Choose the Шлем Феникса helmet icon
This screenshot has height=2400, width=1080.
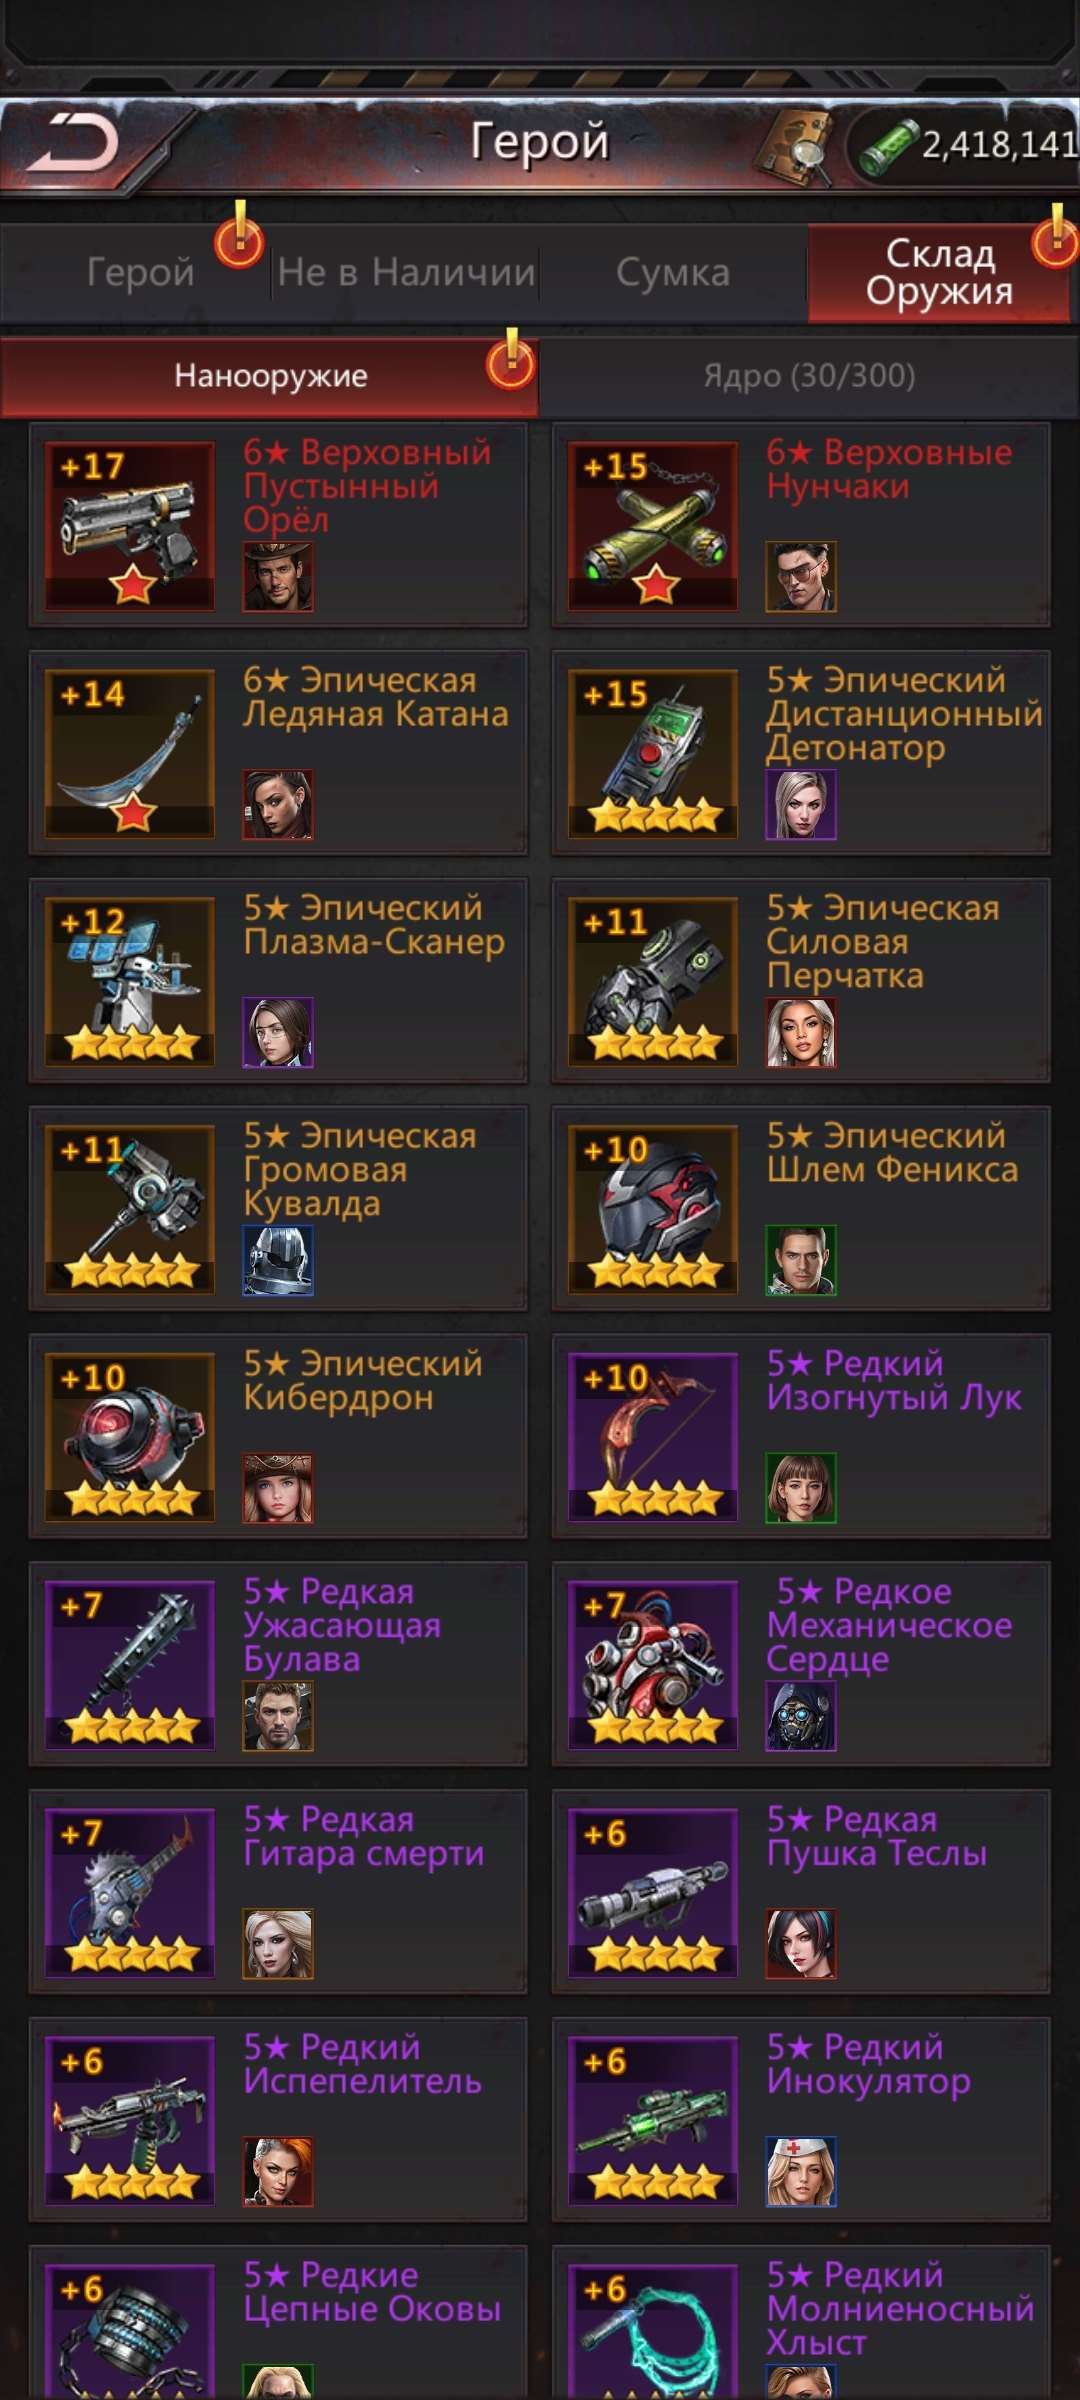(x=653, y=1210)
